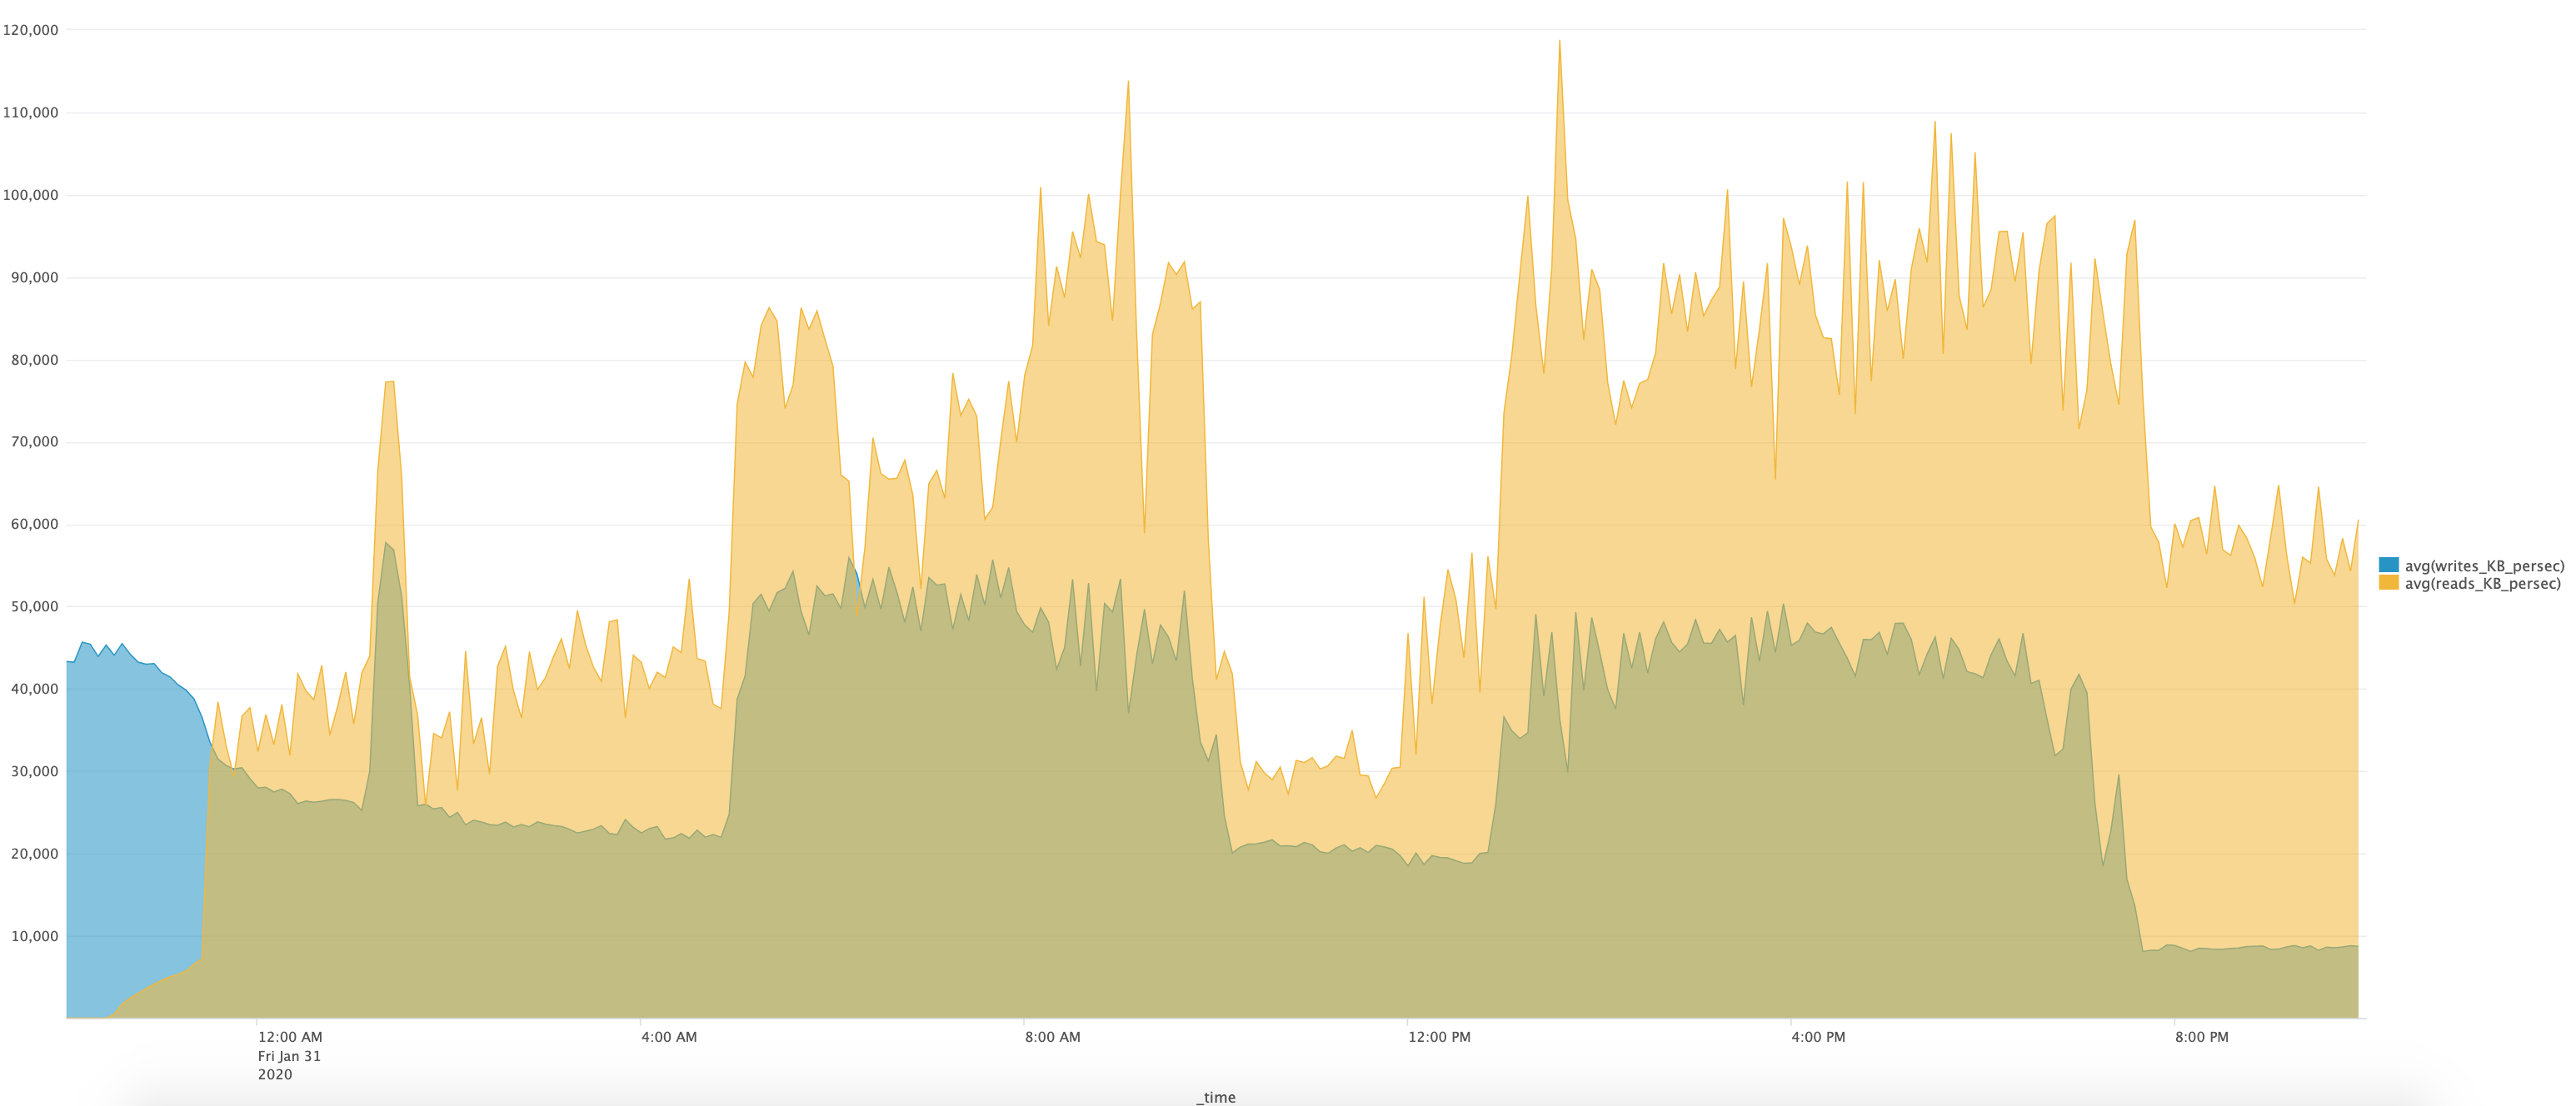
Task: Select the avg(writes_KB_persec) legend label
Action: pos(2484,566)
